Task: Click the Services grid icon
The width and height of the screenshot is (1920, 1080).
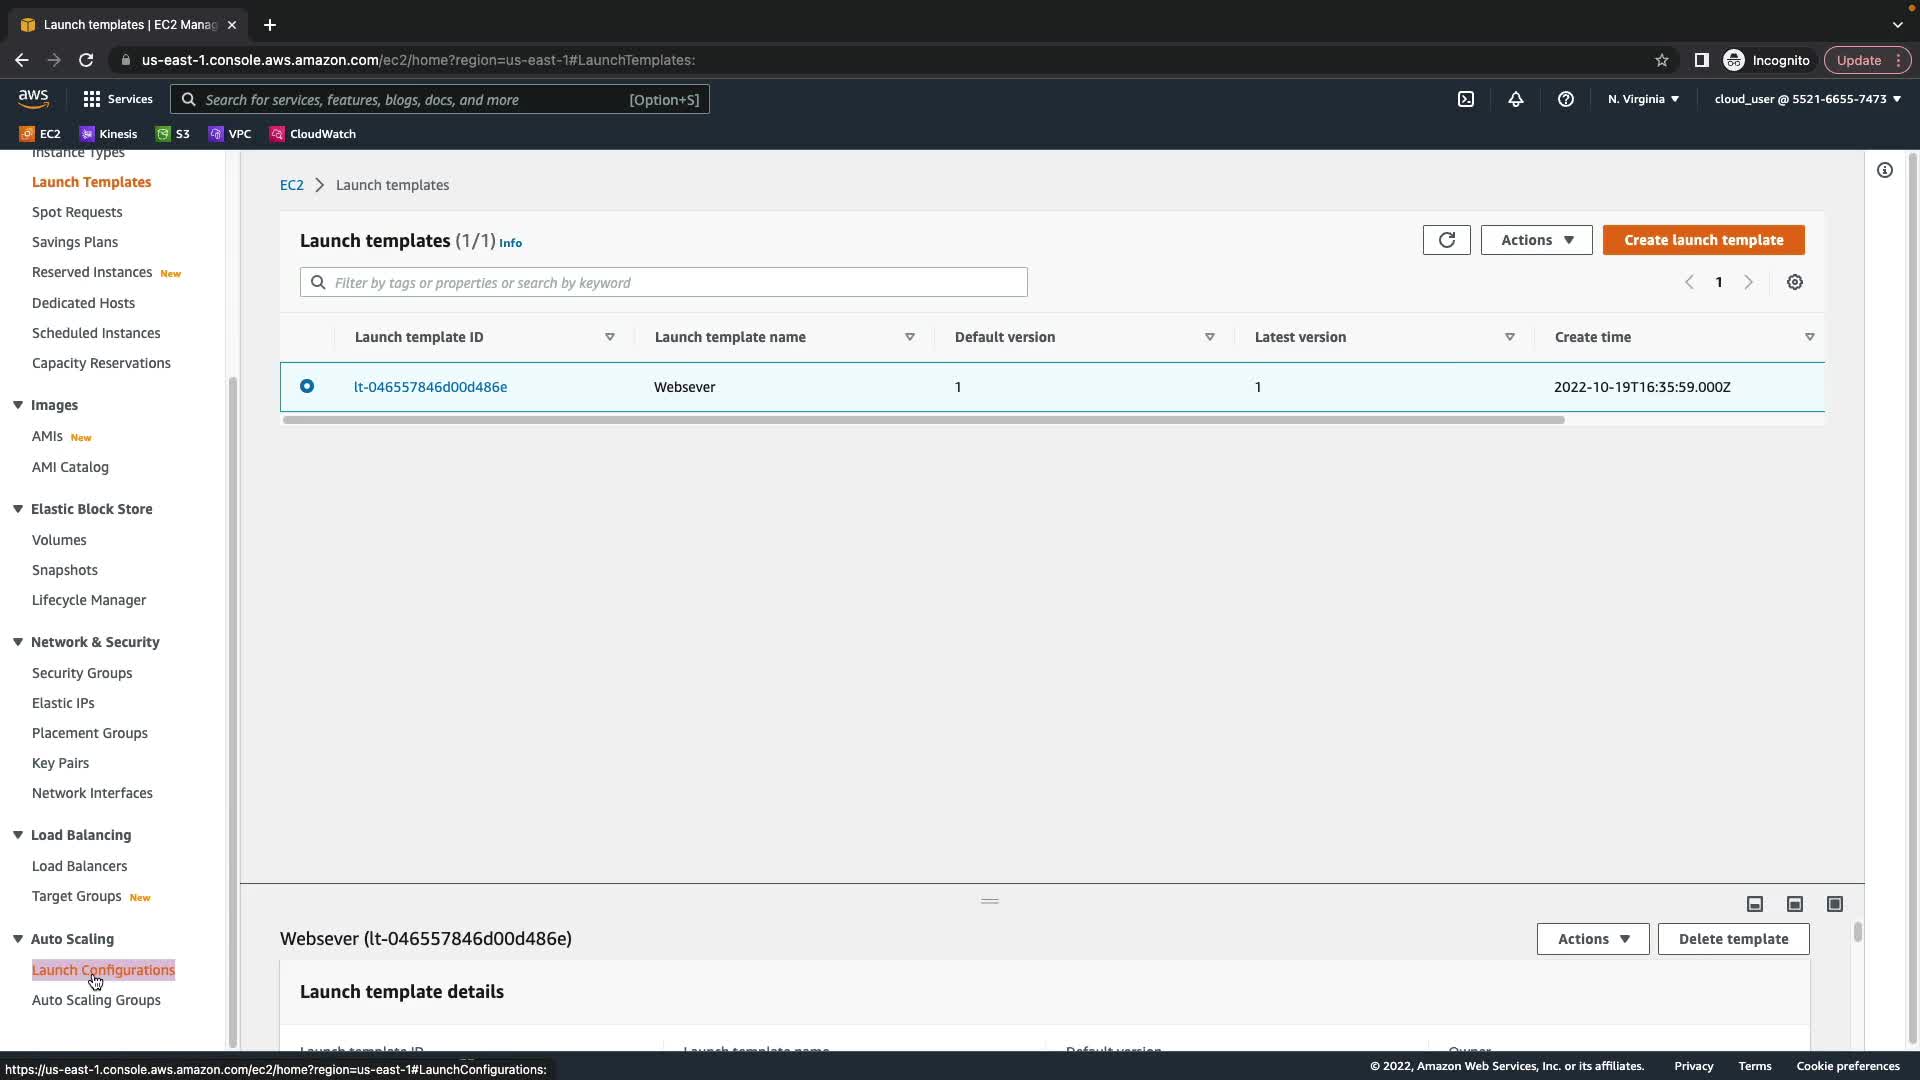Action: (x=92, y=99)
